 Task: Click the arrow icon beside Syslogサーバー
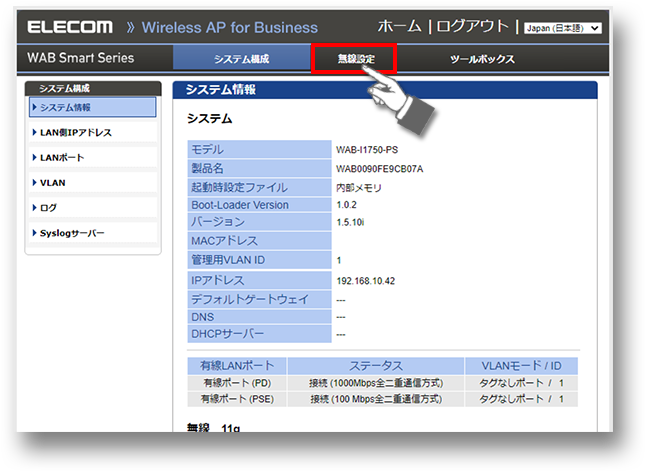35,233
